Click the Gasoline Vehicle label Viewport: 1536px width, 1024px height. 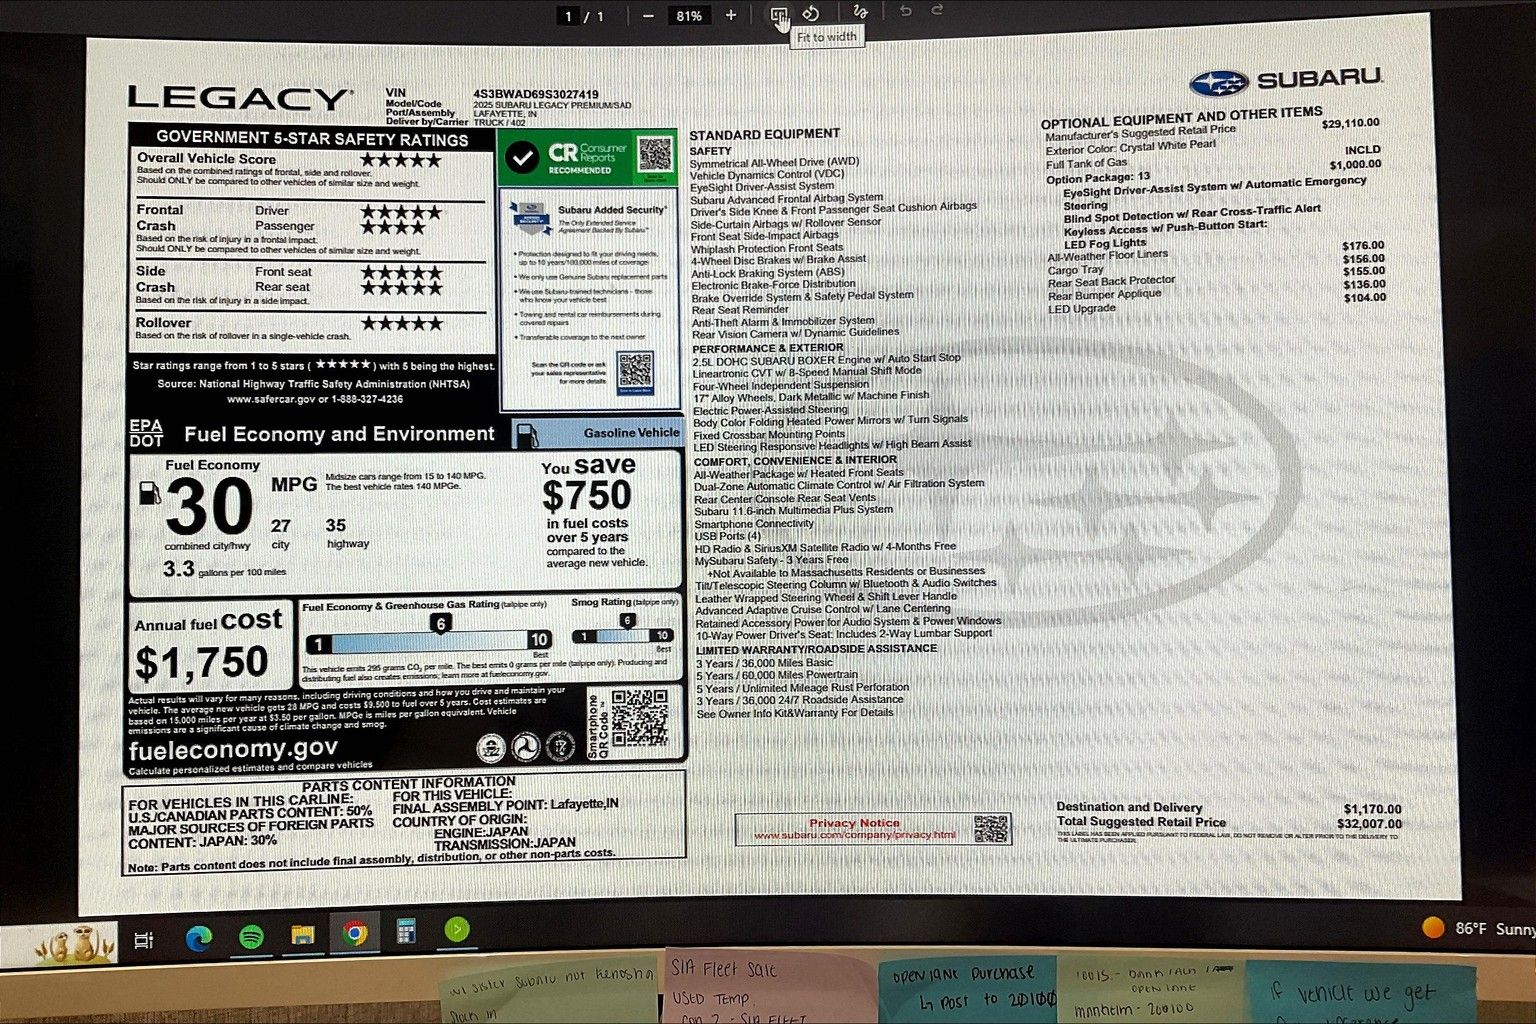631,433
